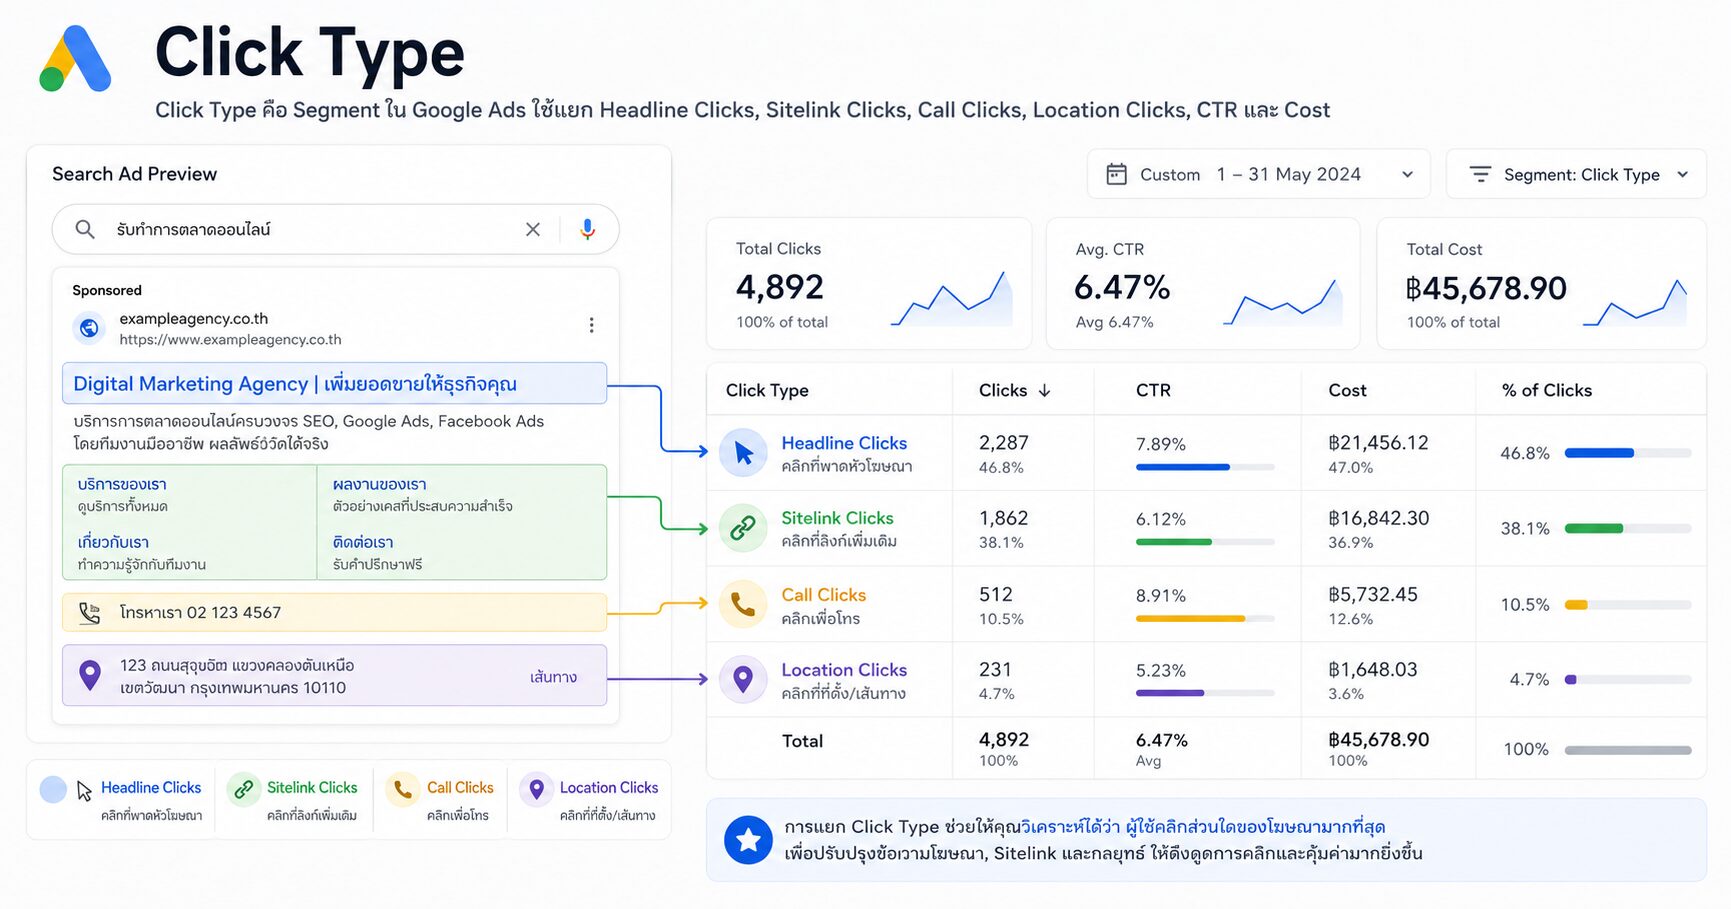Click the legend Sitelink Clicks link icon
Screen dimensions: 1731x909
click(244, 790)
